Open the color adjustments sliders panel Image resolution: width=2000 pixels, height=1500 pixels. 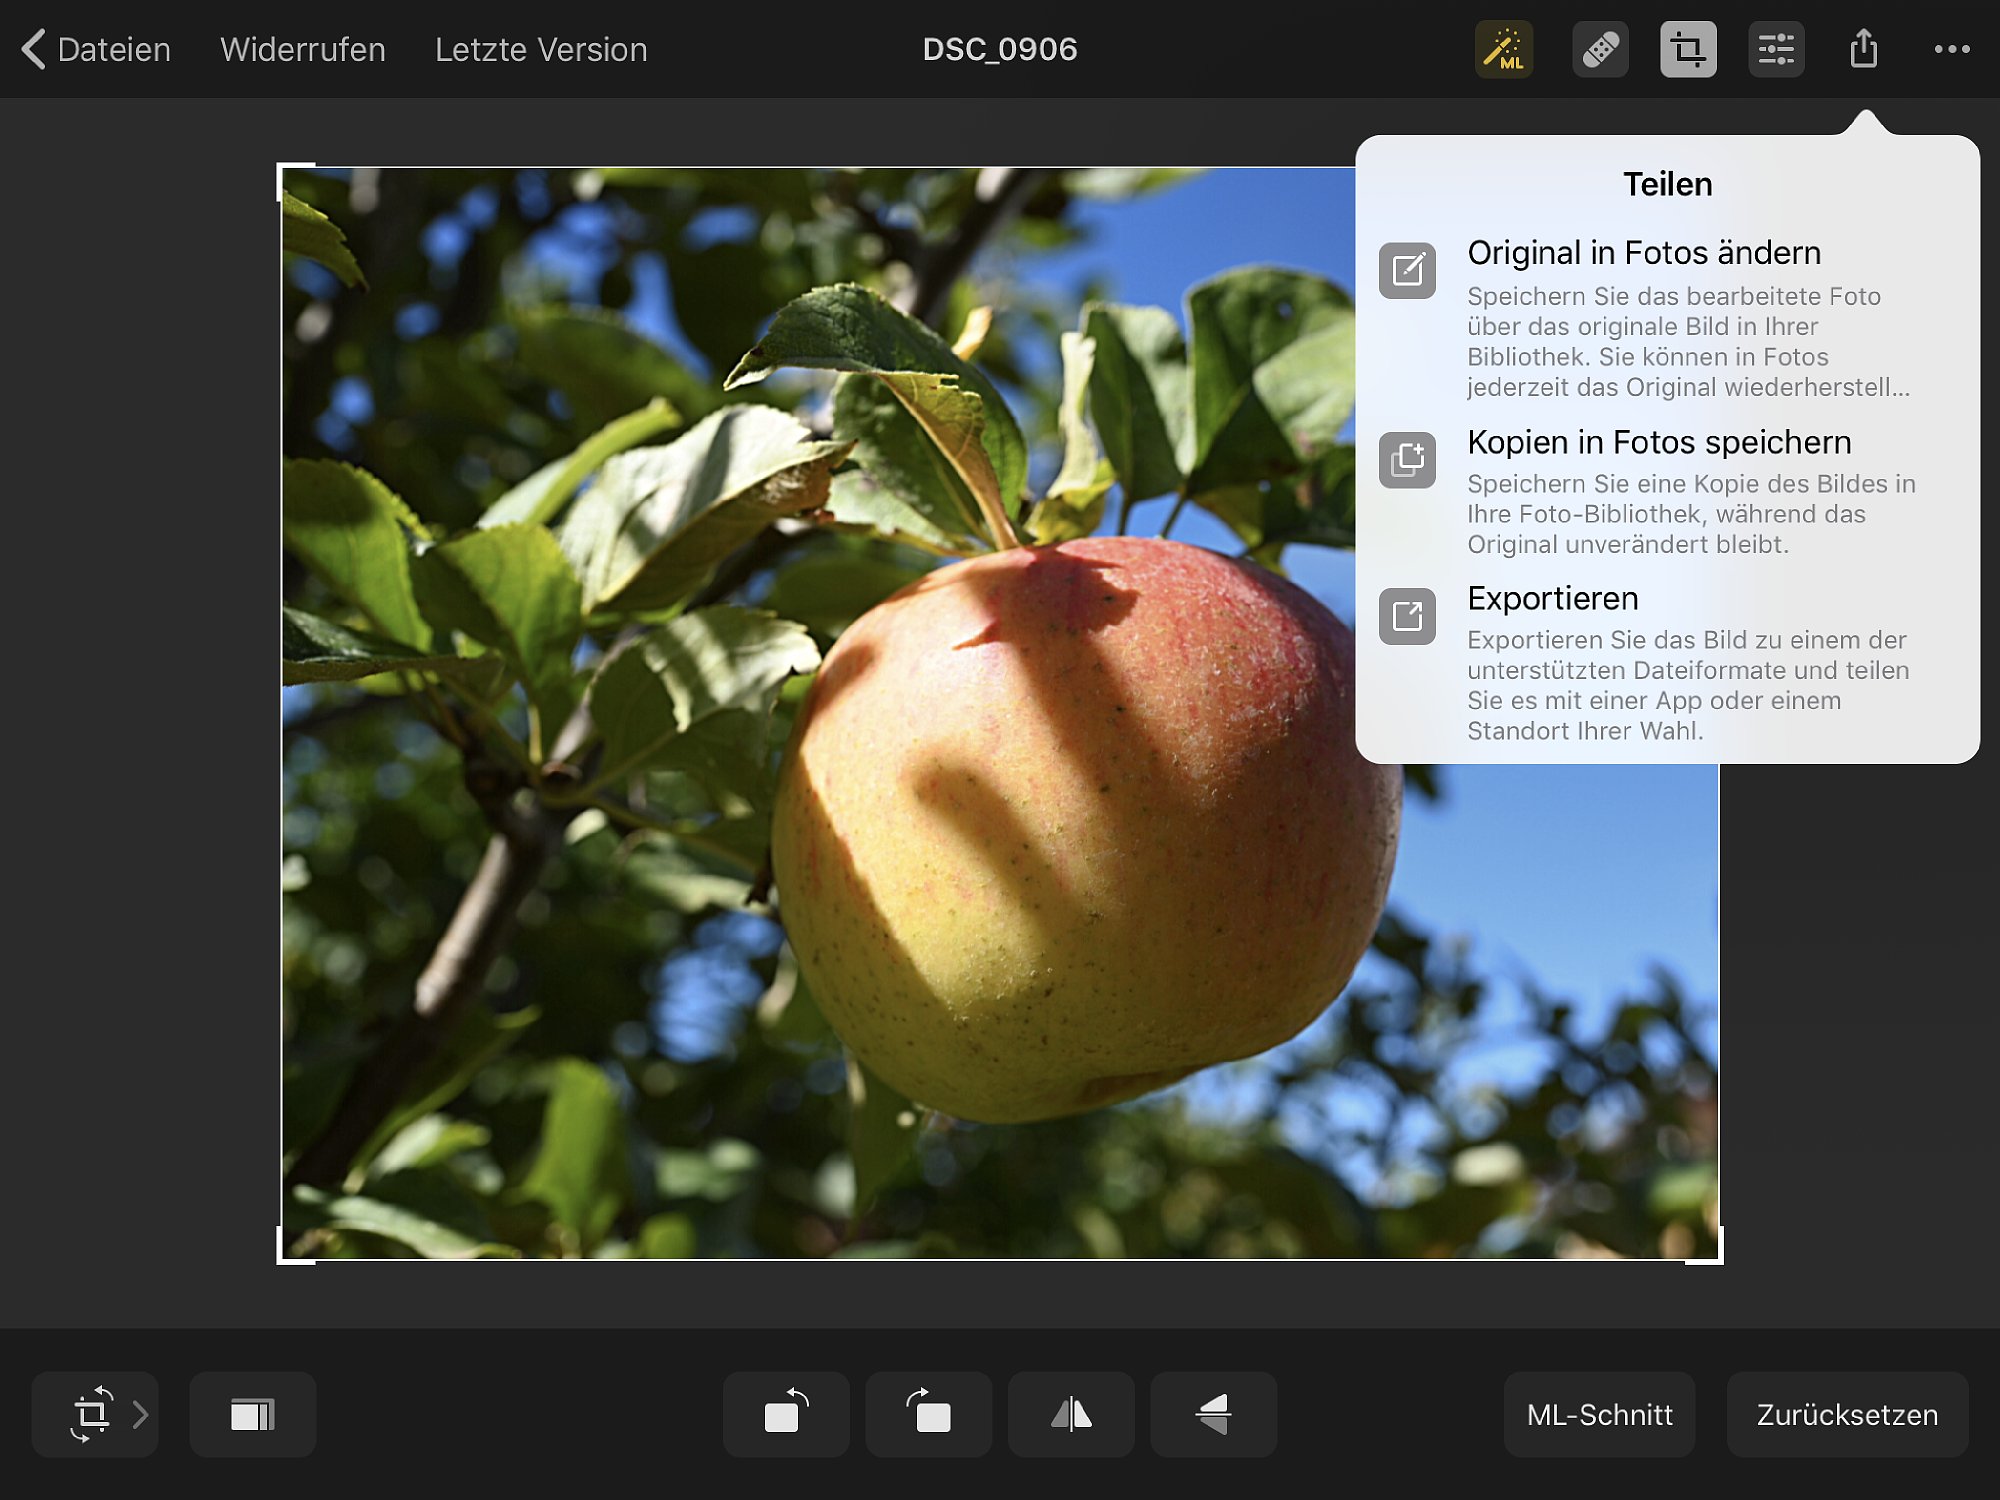coord(1776,49)
